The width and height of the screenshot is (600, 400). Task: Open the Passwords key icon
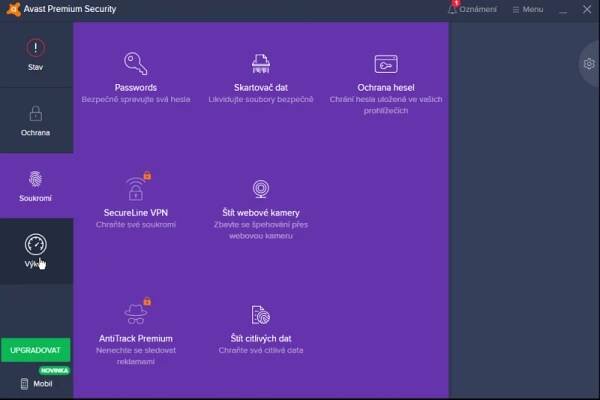pyautogui.click(x=135, y=64)
